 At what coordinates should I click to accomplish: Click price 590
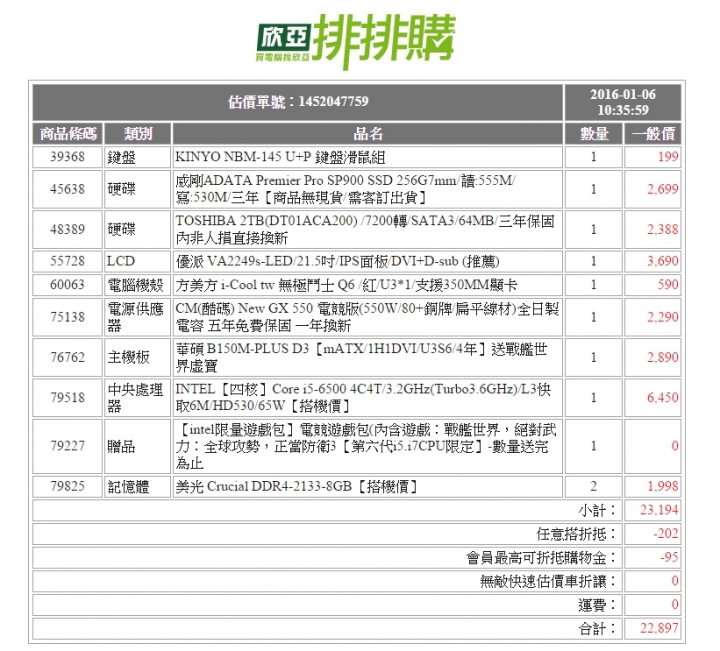click(668, 285)
